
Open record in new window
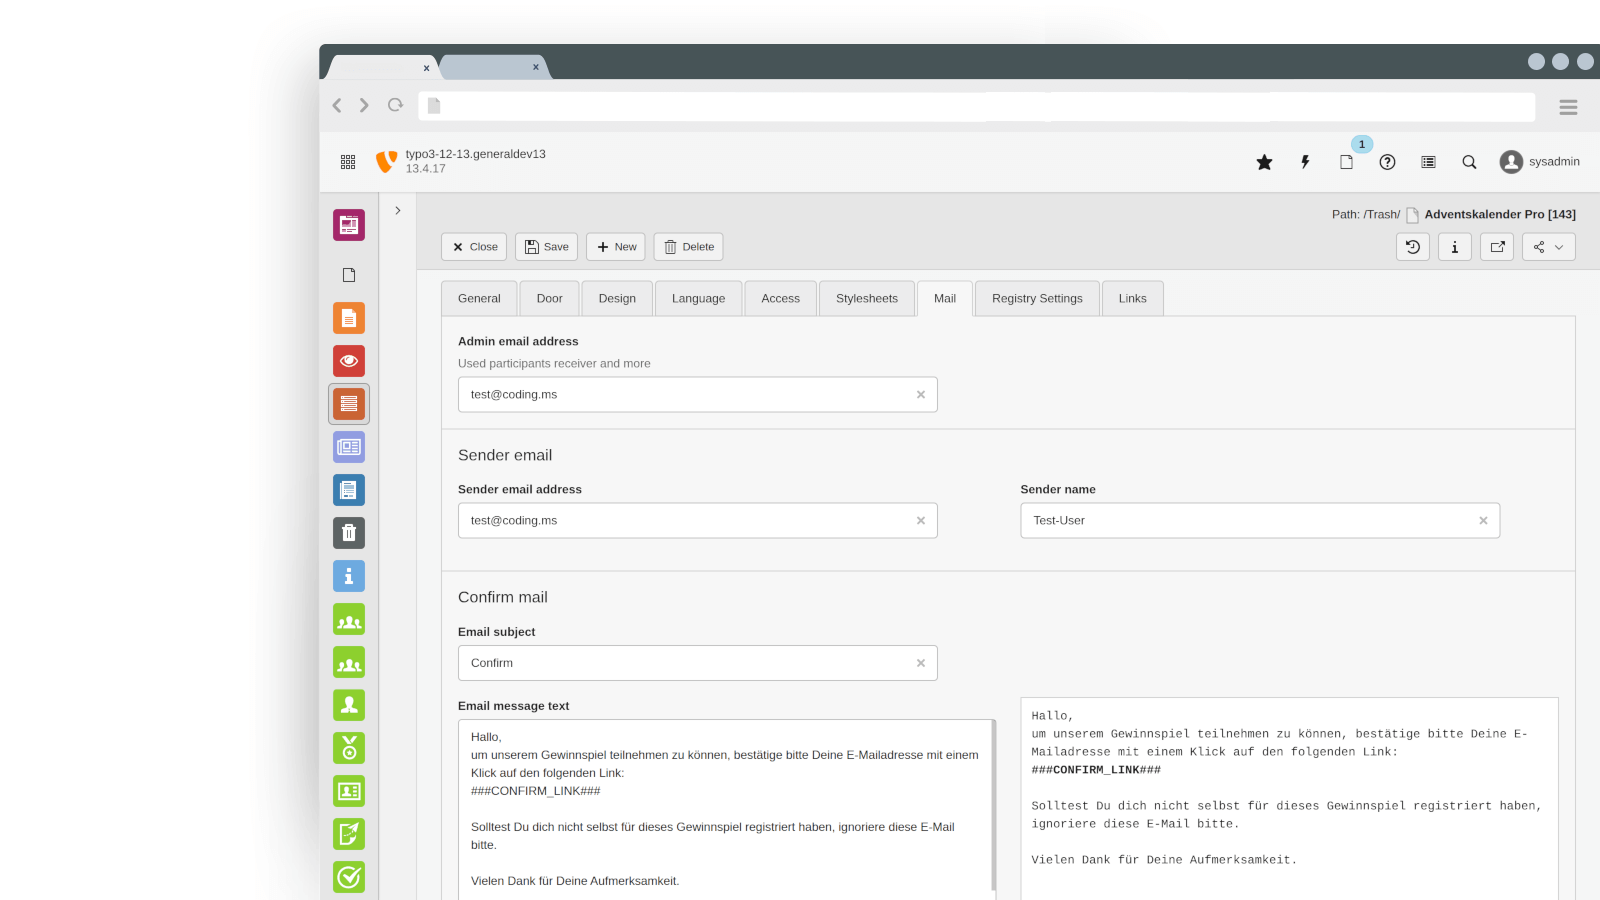[1497, 247]
